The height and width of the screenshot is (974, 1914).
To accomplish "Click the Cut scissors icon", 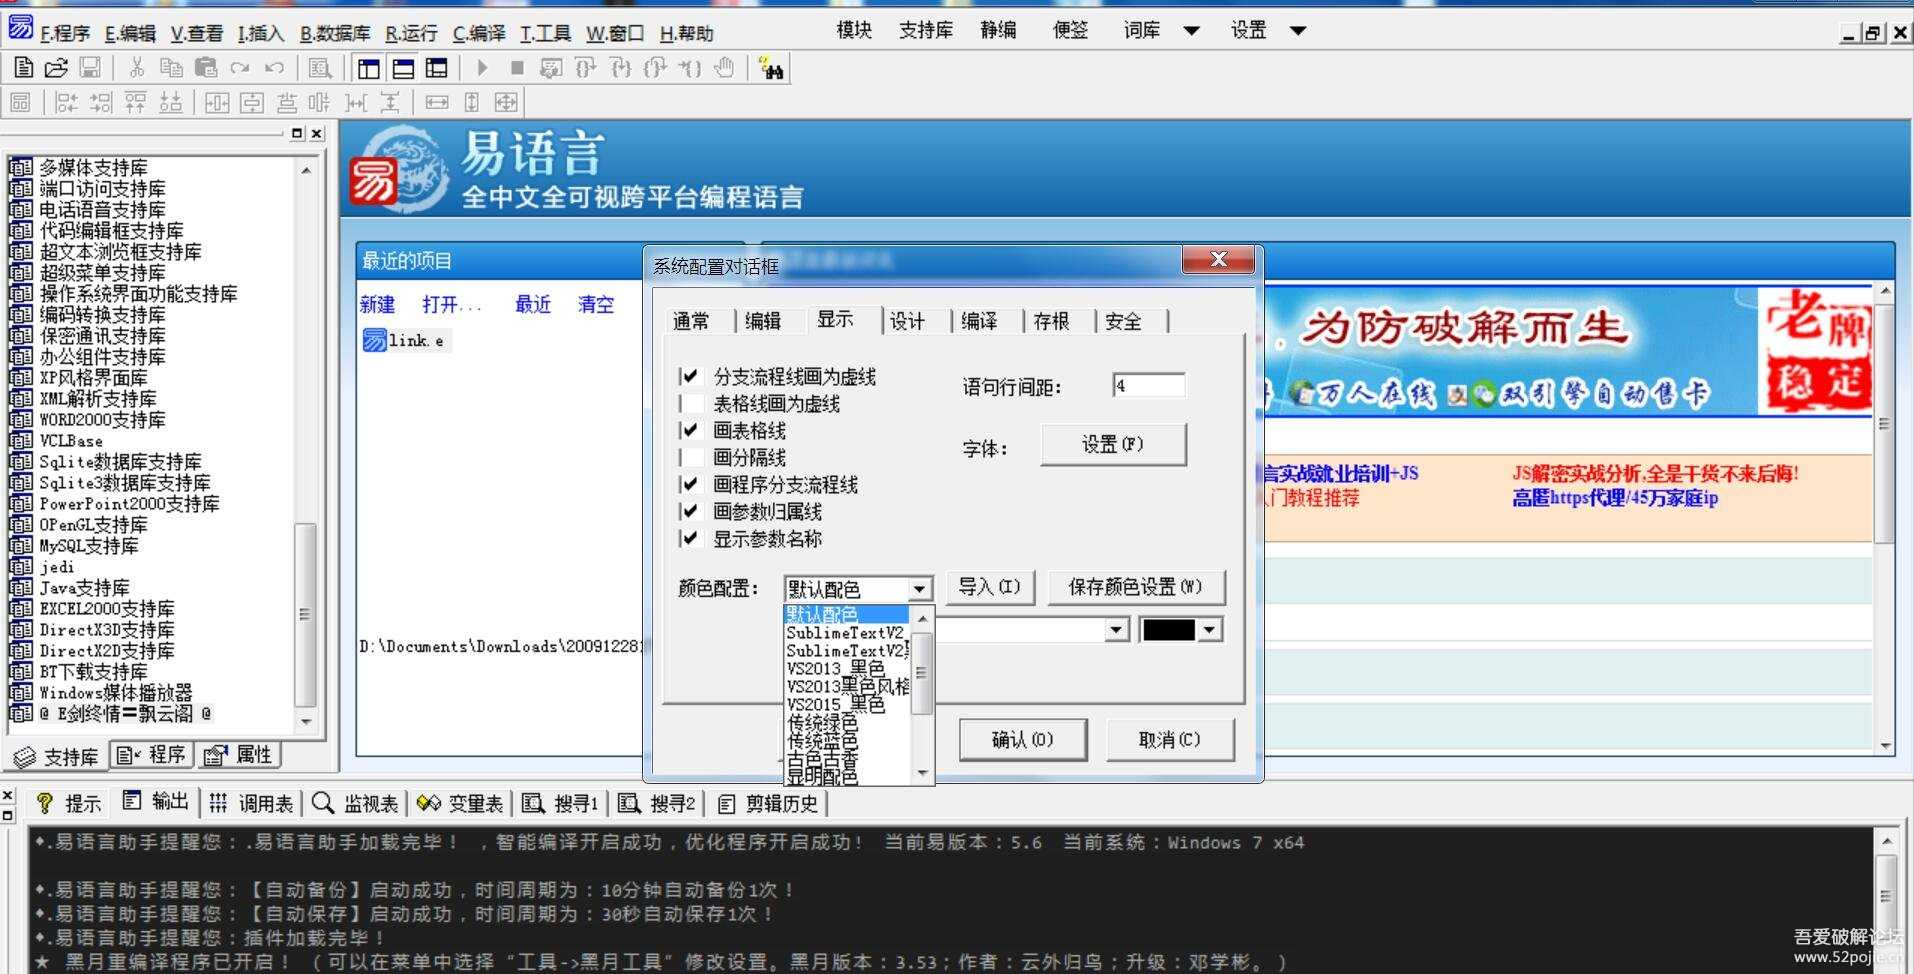I will coord(137,68).
